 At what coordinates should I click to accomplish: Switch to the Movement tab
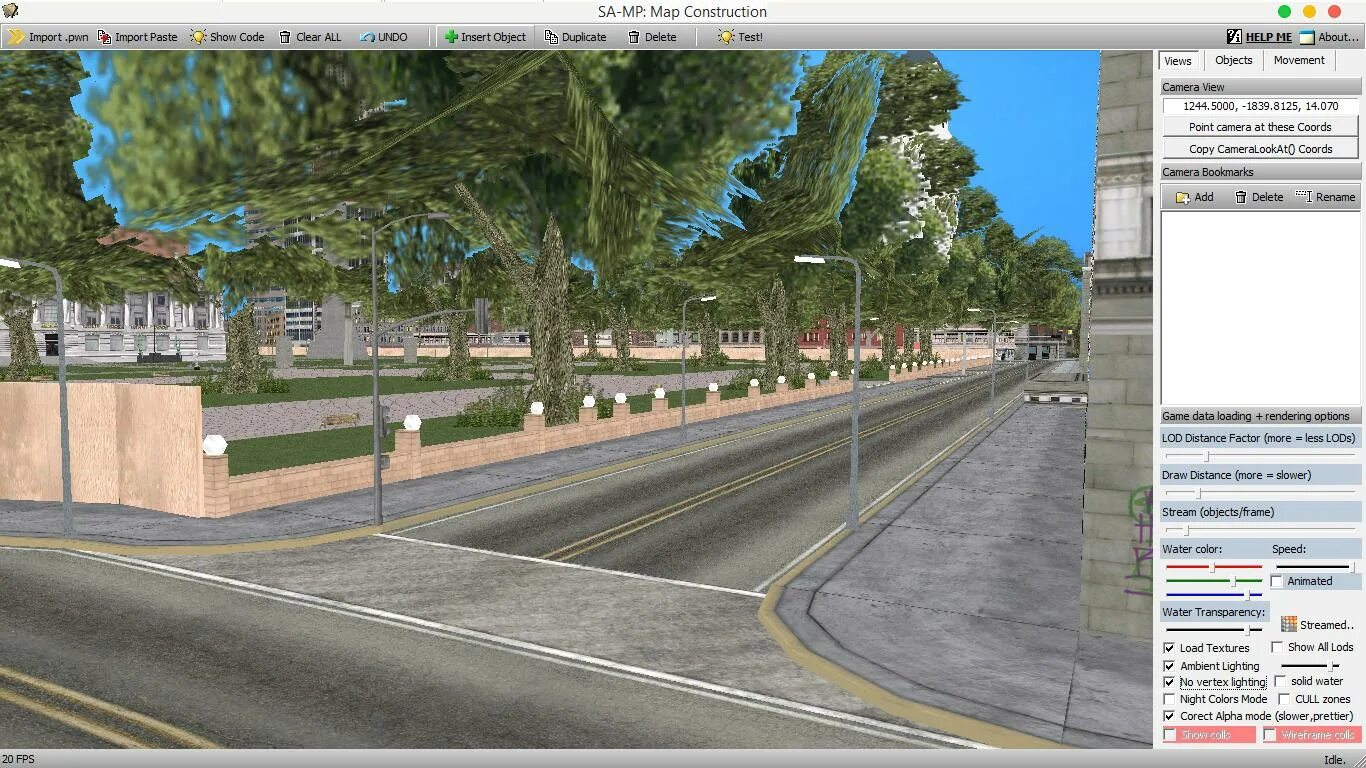click(1299, 60)
